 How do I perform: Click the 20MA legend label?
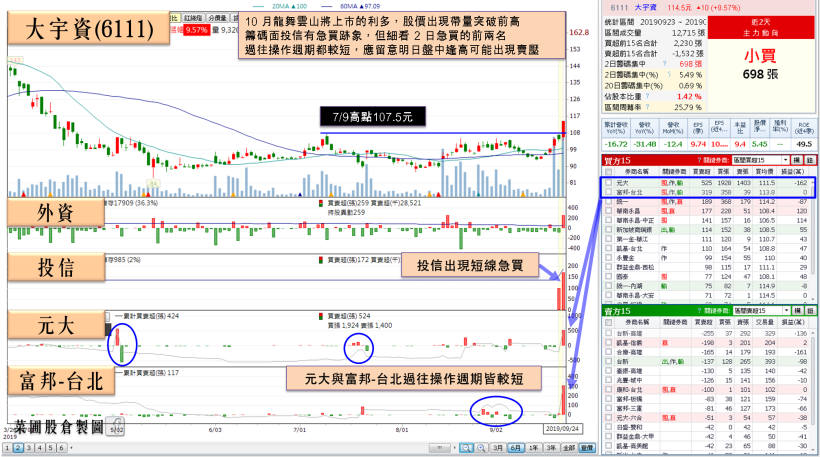coord(289,6)
